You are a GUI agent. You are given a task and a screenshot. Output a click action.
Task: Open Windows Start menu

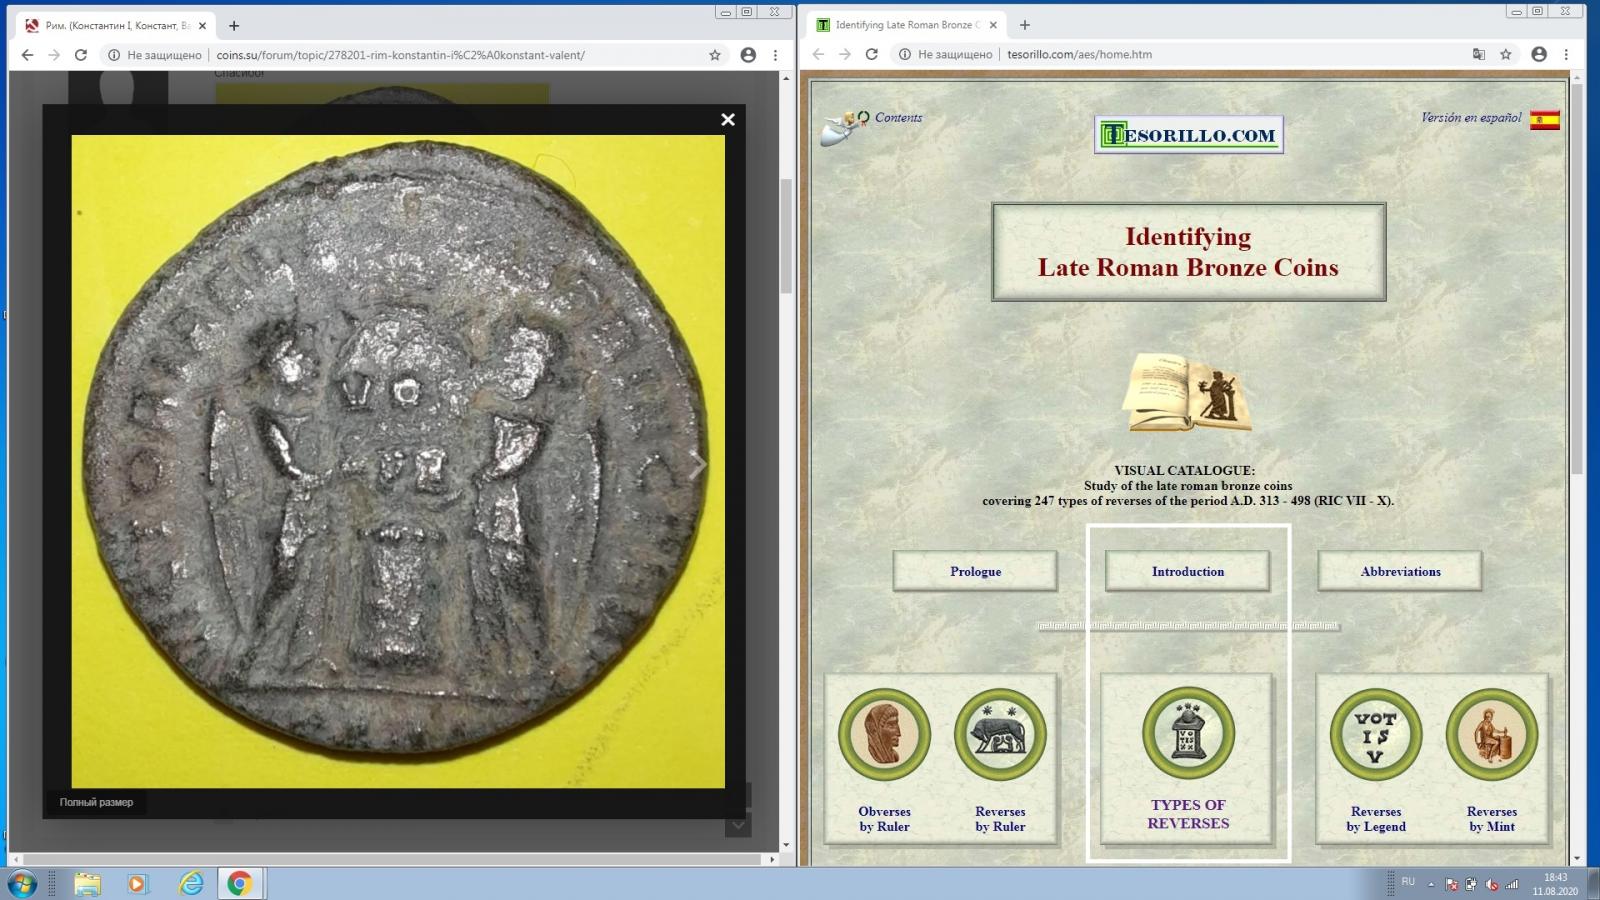(22, 884)
